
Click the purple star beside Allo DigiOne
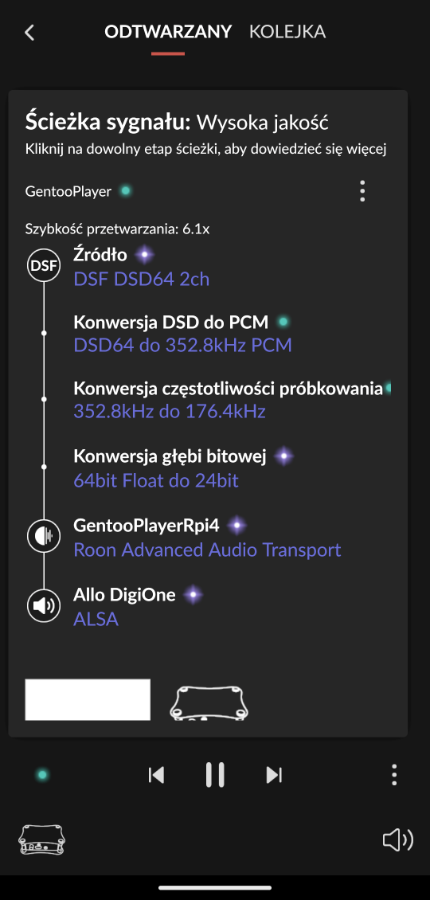tap(193, 595)
